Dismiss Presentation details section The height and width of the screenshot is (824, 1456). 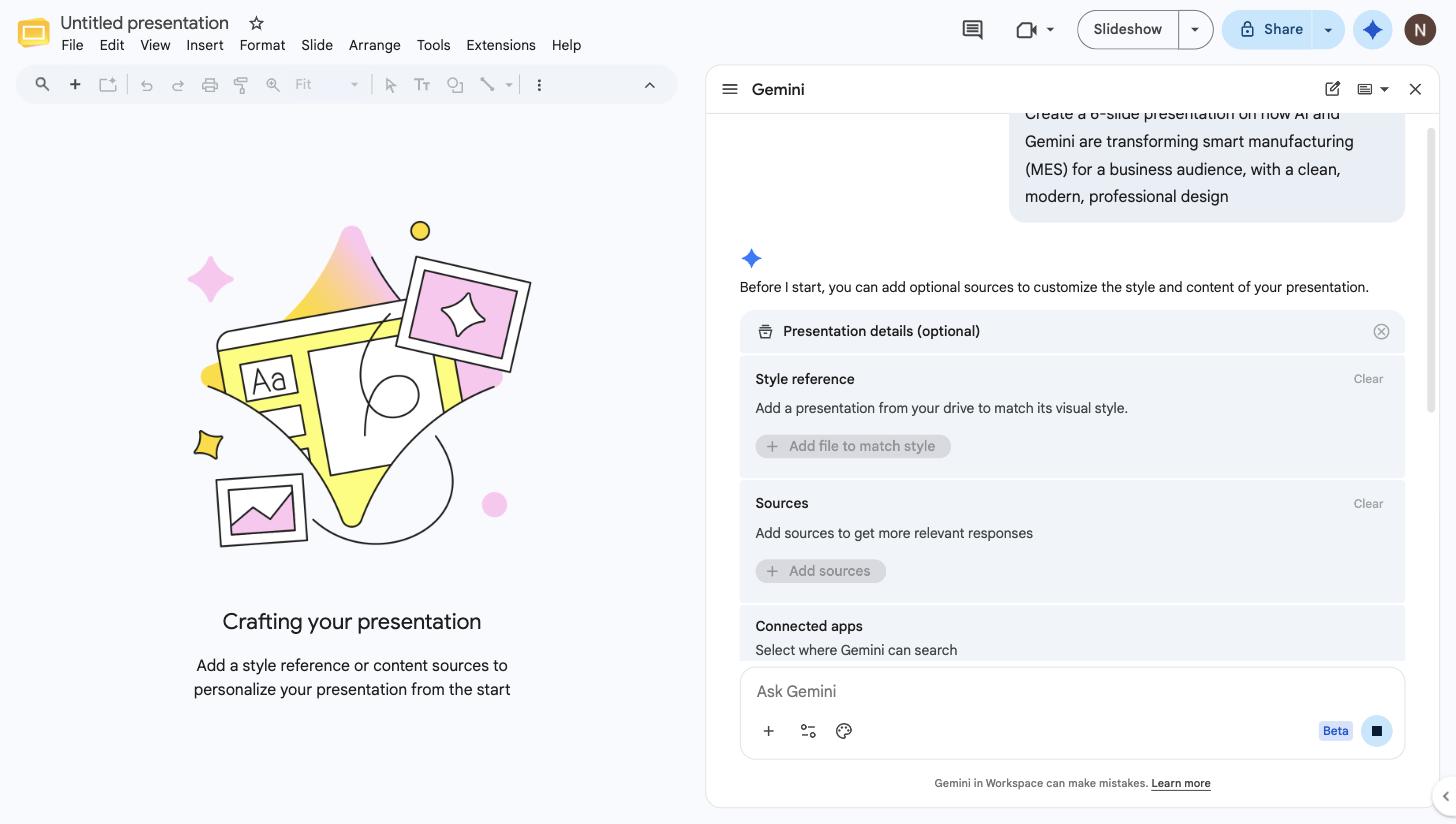[x=1381, y=331]
